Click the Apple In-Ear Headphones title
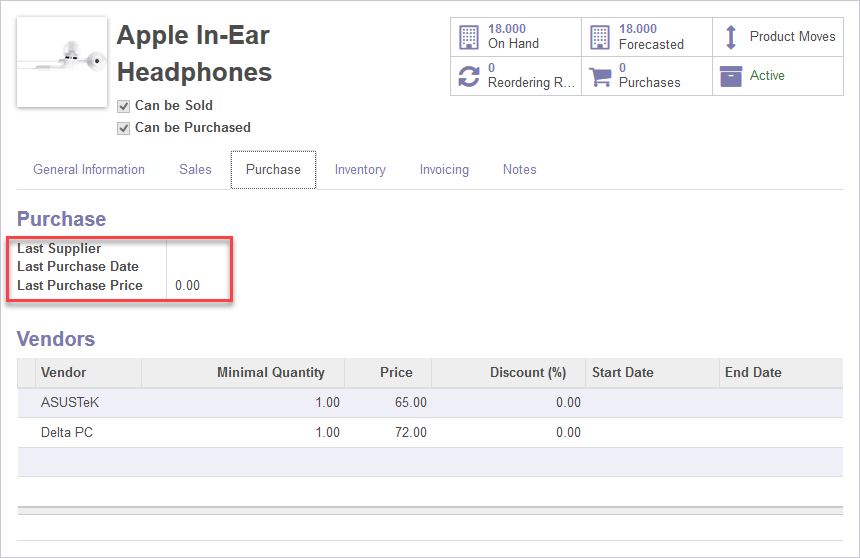The image size is (860, 558). click(x=194, y=54)
